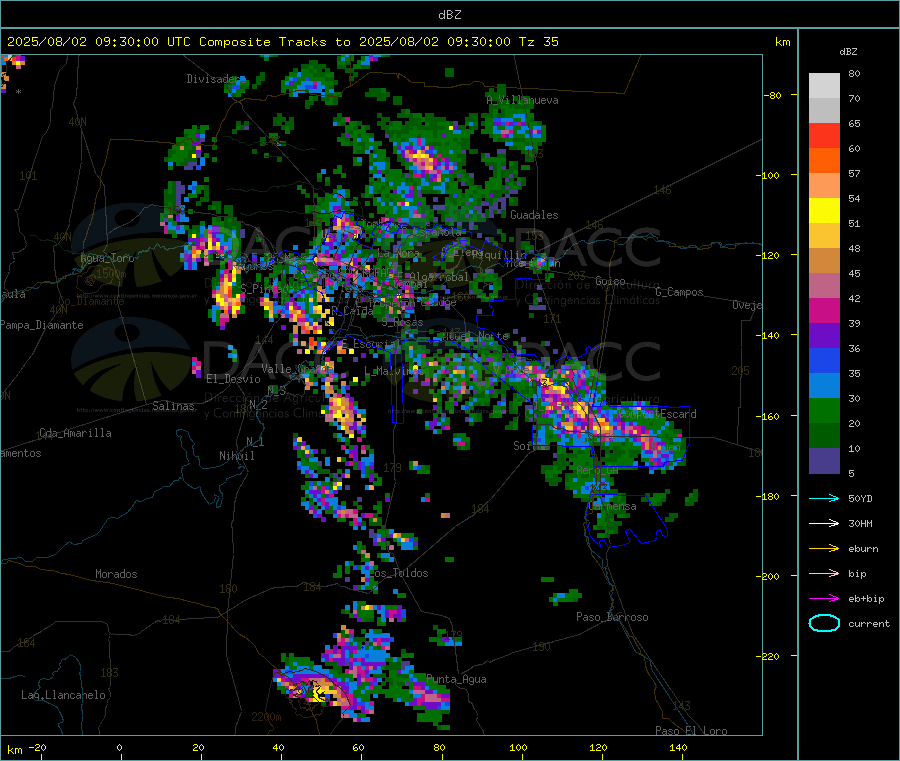Pick the magenta swatch between 42 and 39
900x761 pixels.
click(x=824, y=310)
